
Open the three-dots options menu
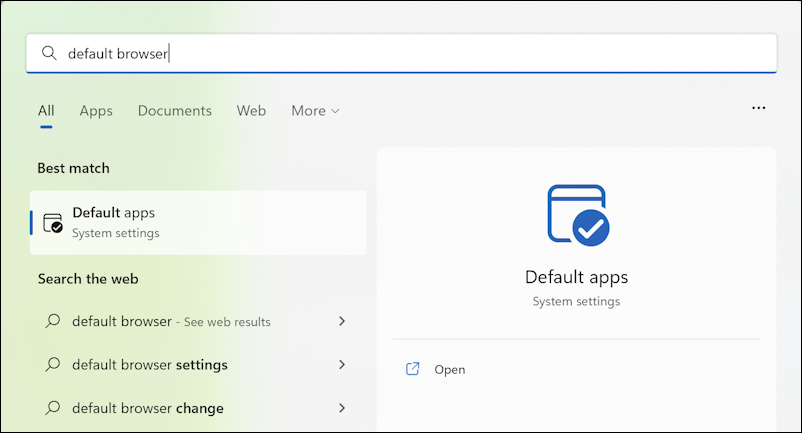pos(759,108)
